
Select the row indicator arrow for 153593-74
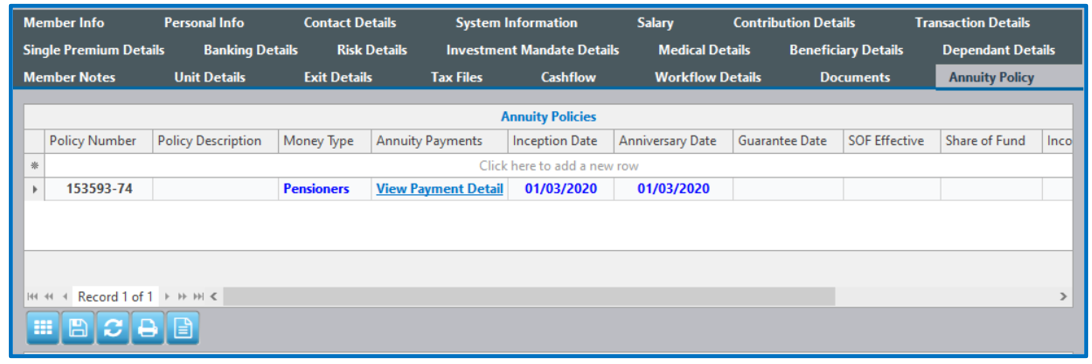(34, 189)
